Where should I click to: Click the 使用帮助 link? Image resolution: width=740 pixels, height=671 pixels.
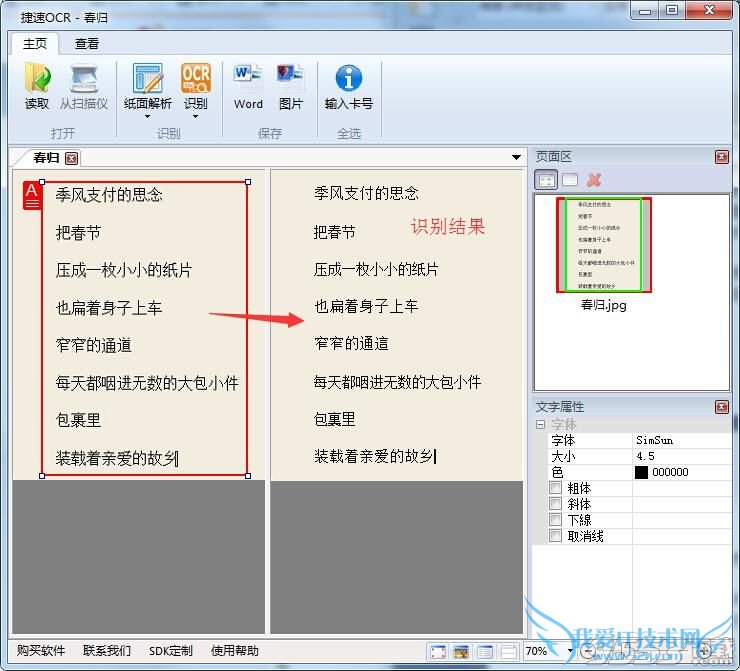(x=235, y=651)
